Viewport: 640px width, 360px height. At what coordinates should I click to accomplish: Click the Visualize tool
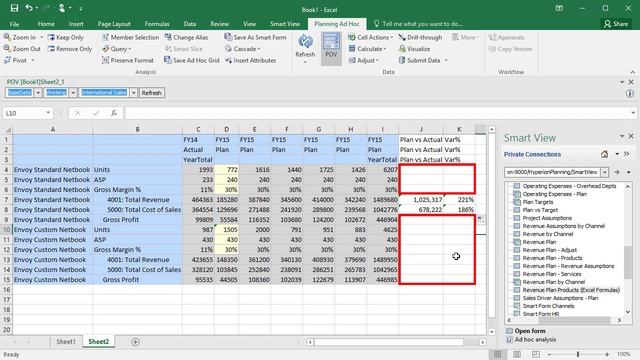click(414, 49)
